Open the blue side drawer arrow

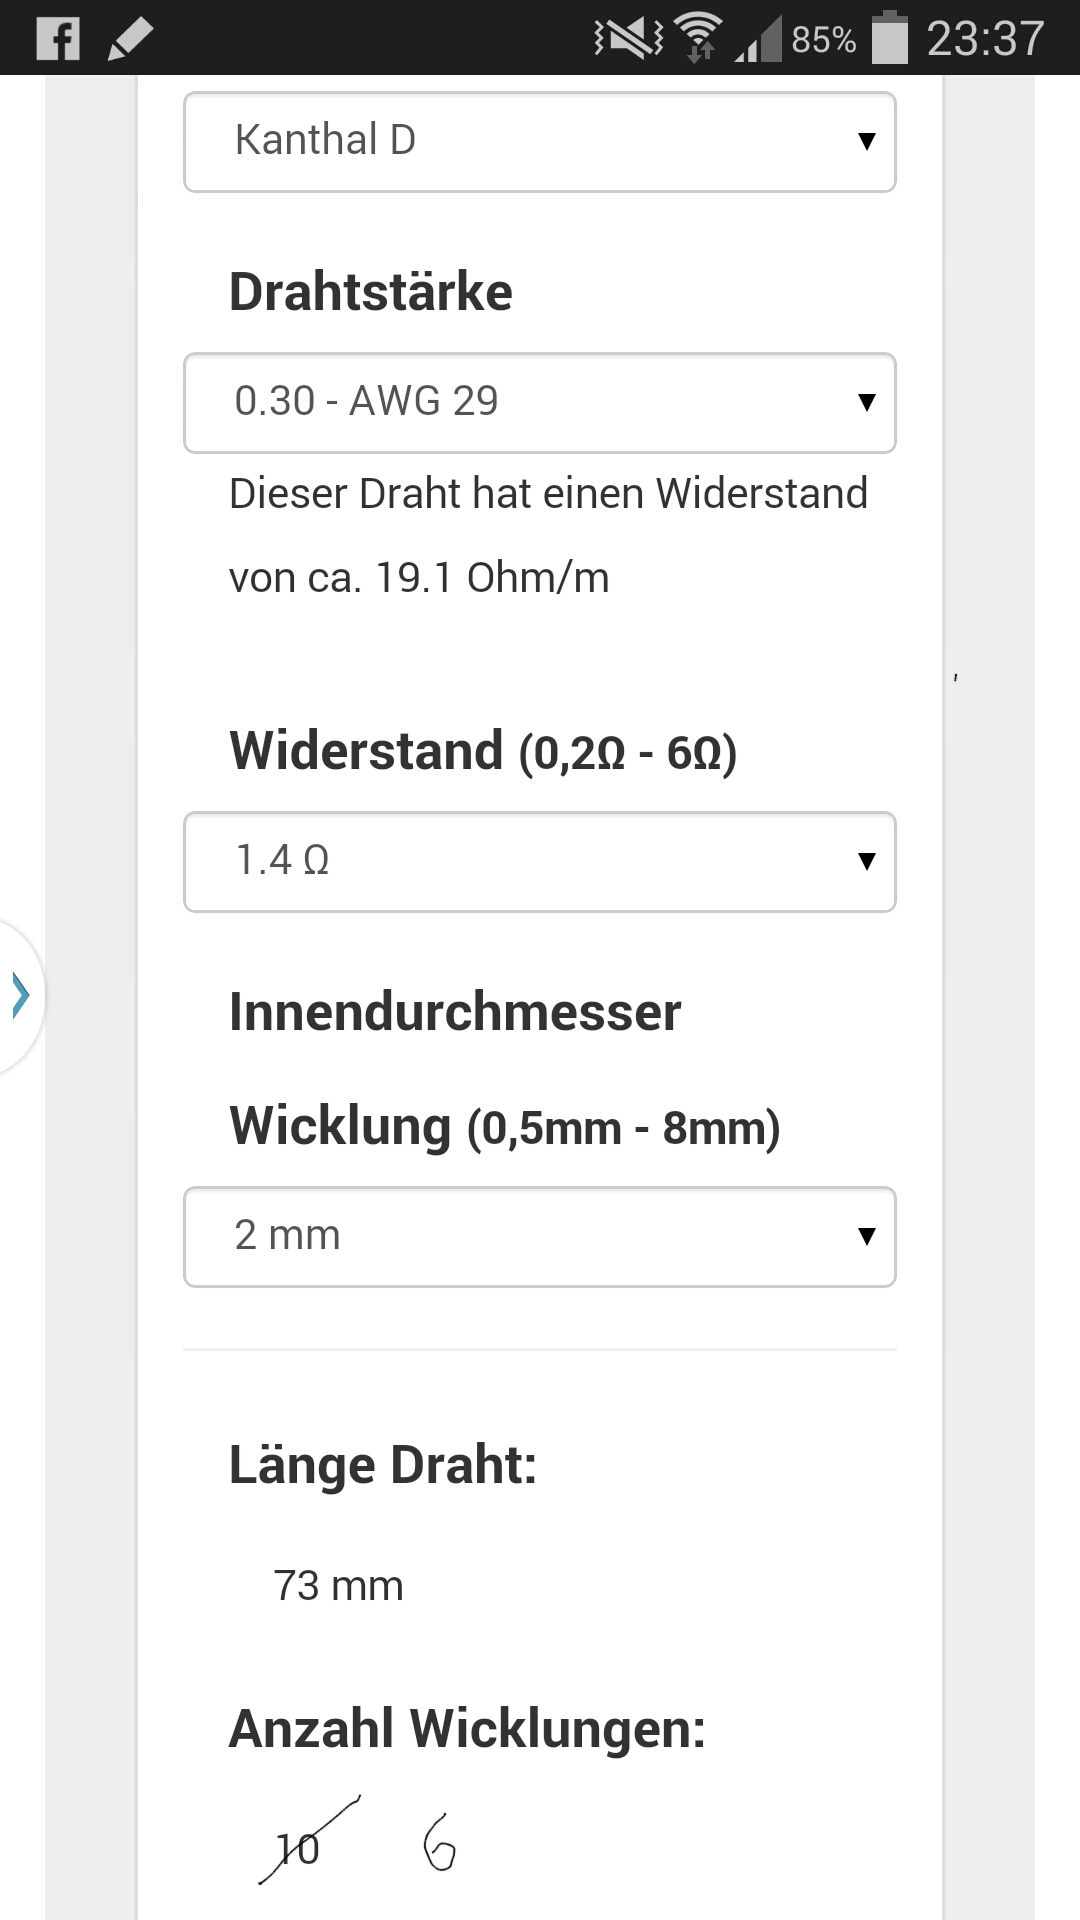[x=21, y=995]
